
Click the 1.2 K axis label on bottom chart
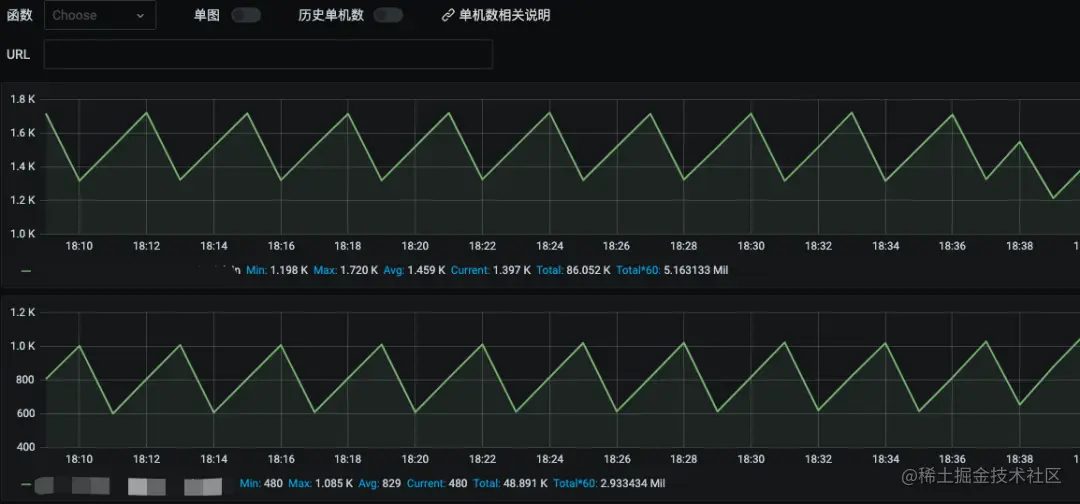pos(22,313)
